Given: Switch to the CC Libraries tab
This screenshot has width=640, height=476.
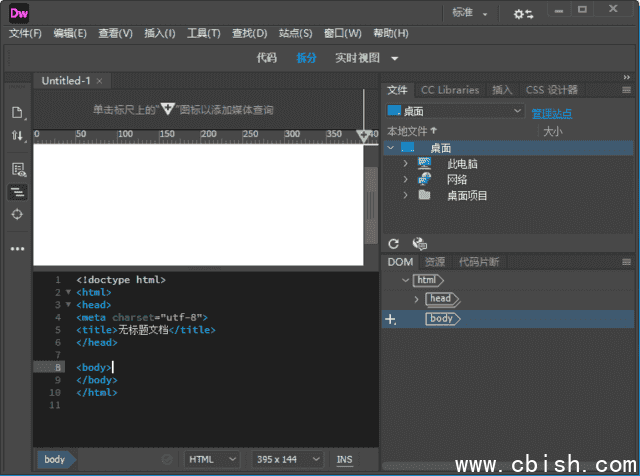Looking at the screenshot, I should tap(450, 90).
